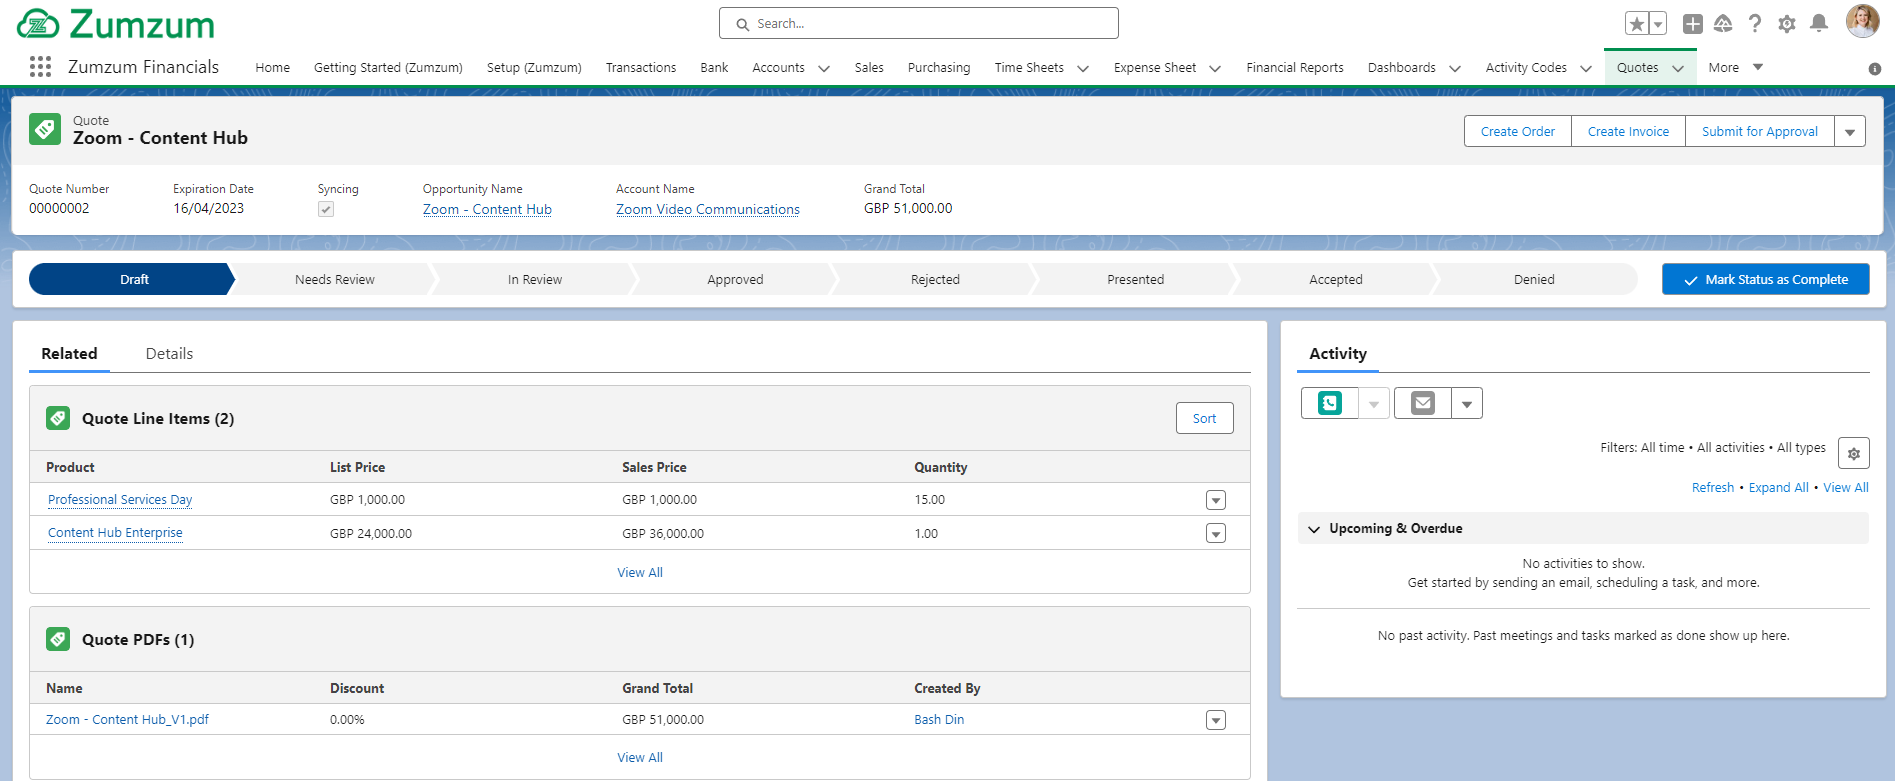The height and width of the screenshot is (781, 1895).
Task: Open row actions for Content Hub Enterprise
Action: coord(1216,534)
